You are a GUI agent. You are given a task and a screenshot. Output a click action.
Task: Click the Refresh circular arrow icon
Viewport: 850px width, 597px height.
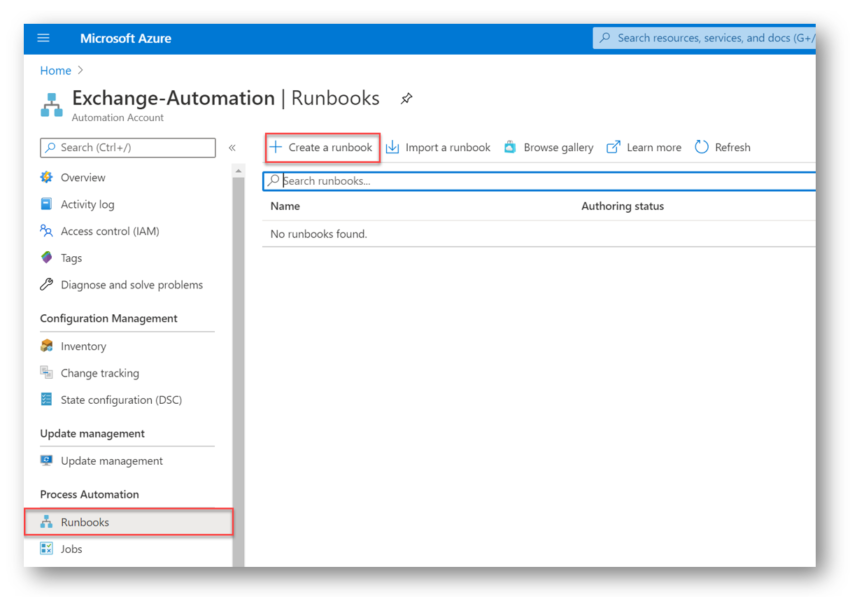point(701,147)
